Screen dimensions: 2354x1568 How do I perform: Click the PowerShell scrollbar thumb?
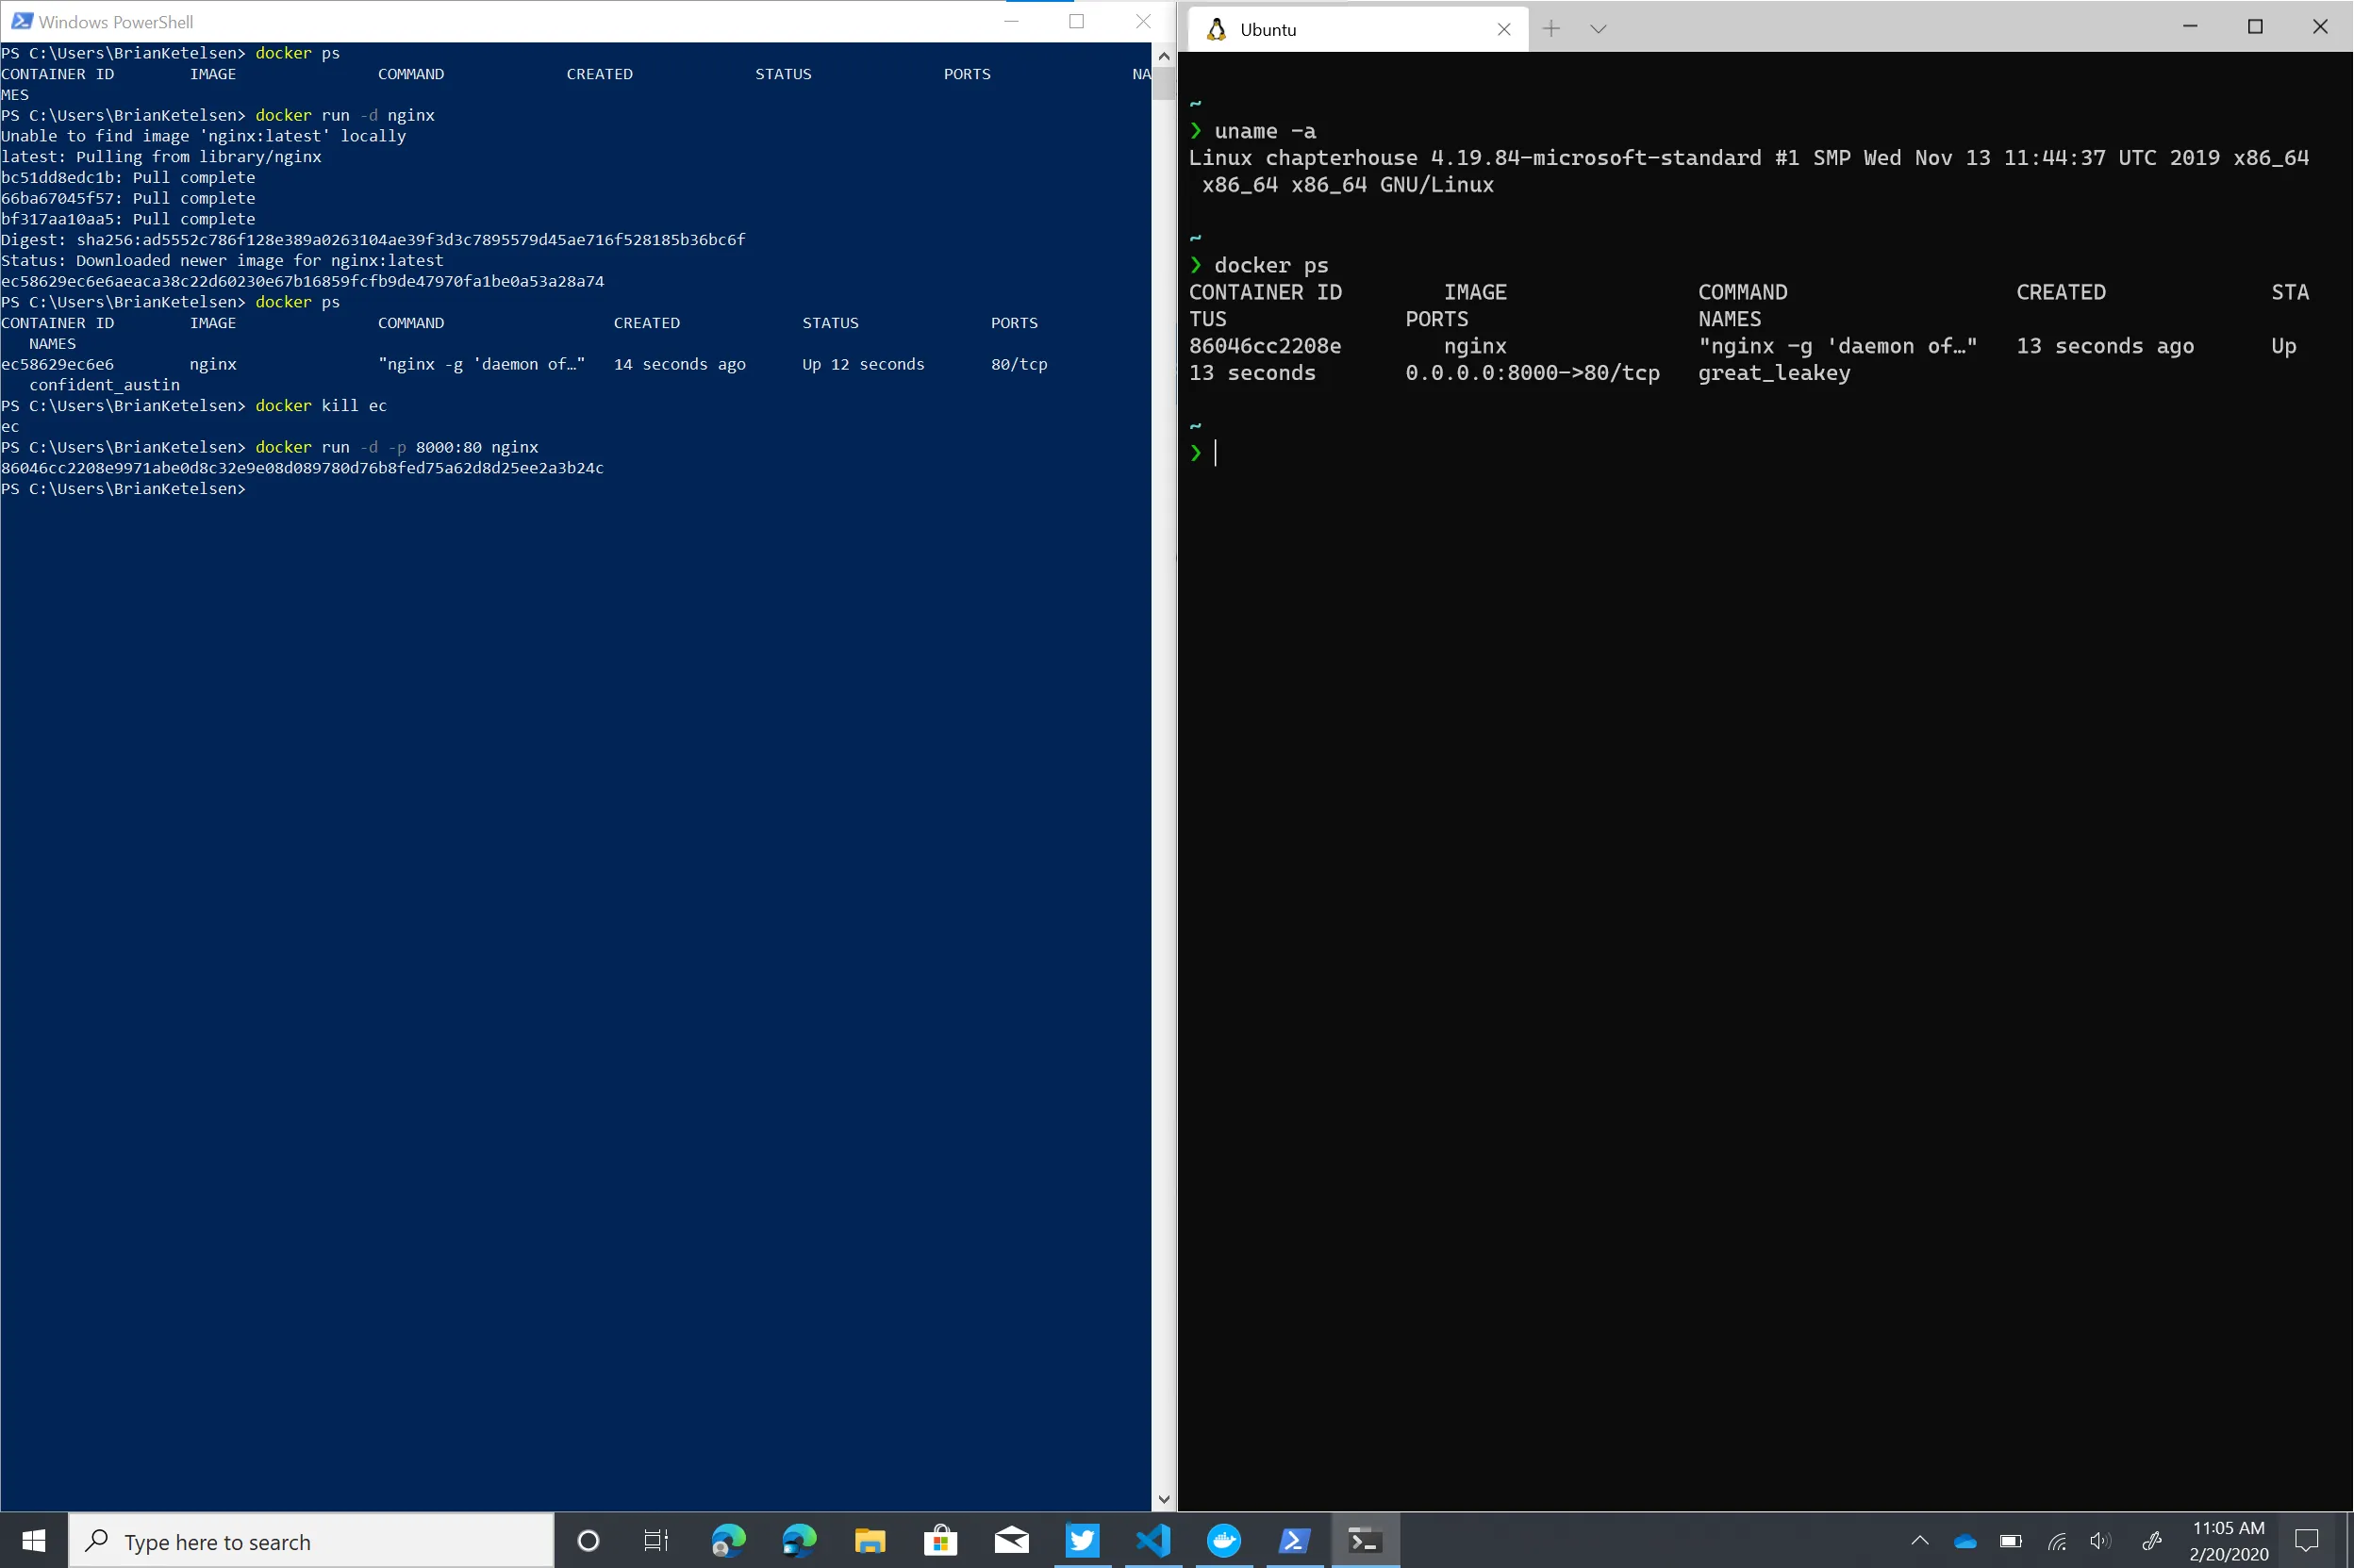[1163, 83]
